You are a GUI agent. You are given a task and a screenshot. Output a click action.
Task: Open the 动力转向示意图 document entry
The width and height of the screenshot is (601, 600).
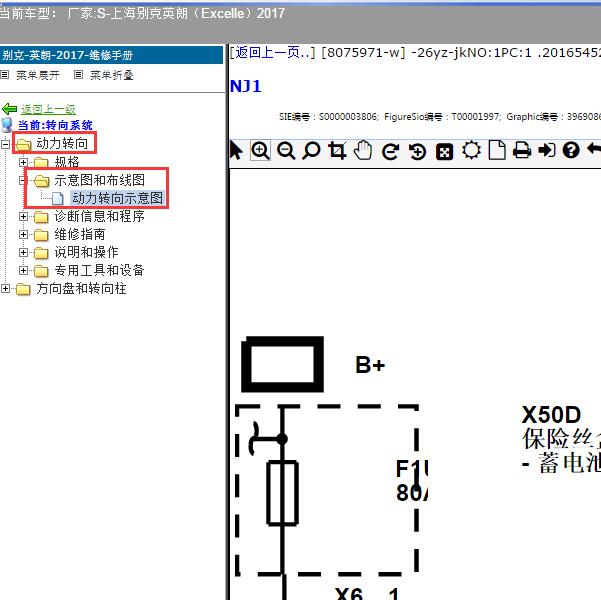(x=117, y=198)
